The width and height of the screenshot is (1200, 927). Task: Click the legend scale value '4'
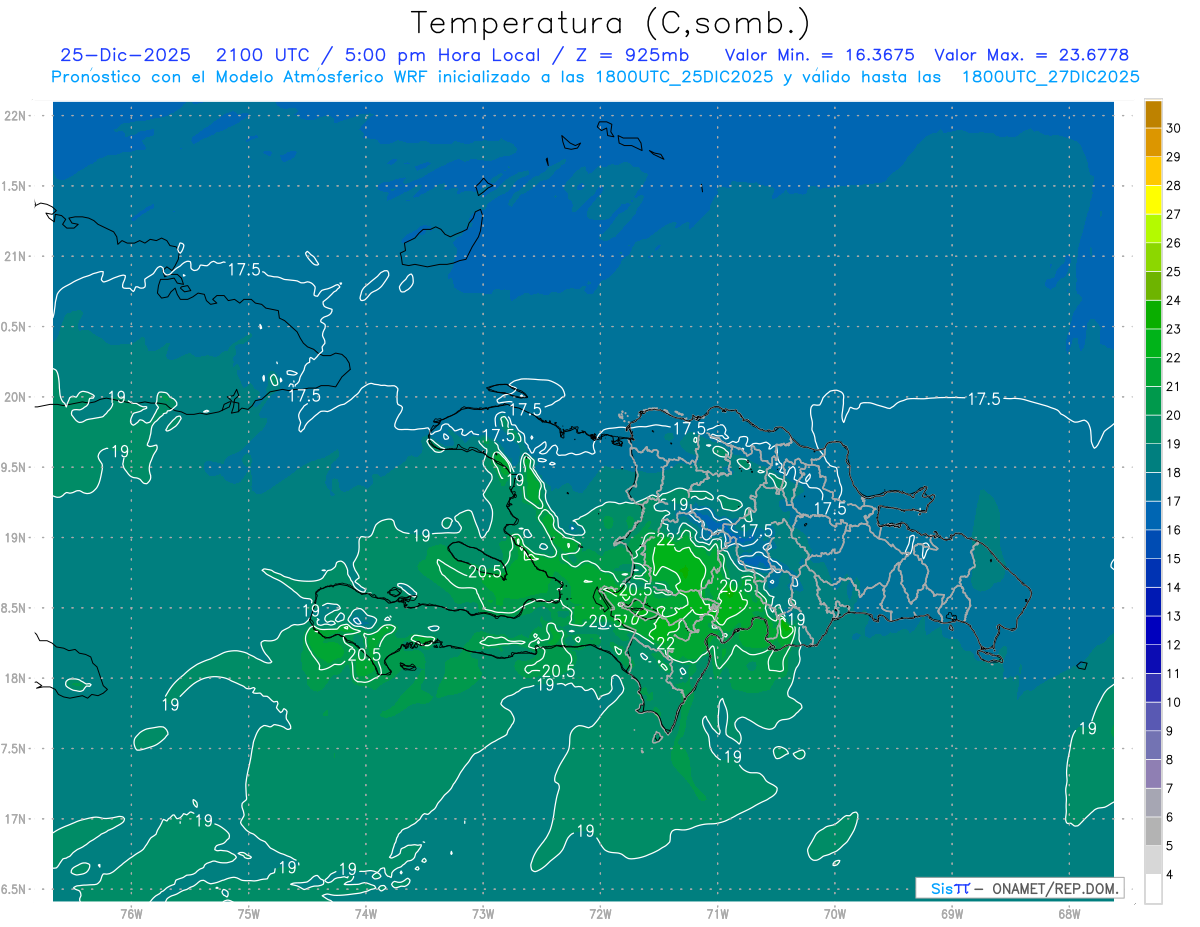pyautogui.click(x=1171, y=874)
